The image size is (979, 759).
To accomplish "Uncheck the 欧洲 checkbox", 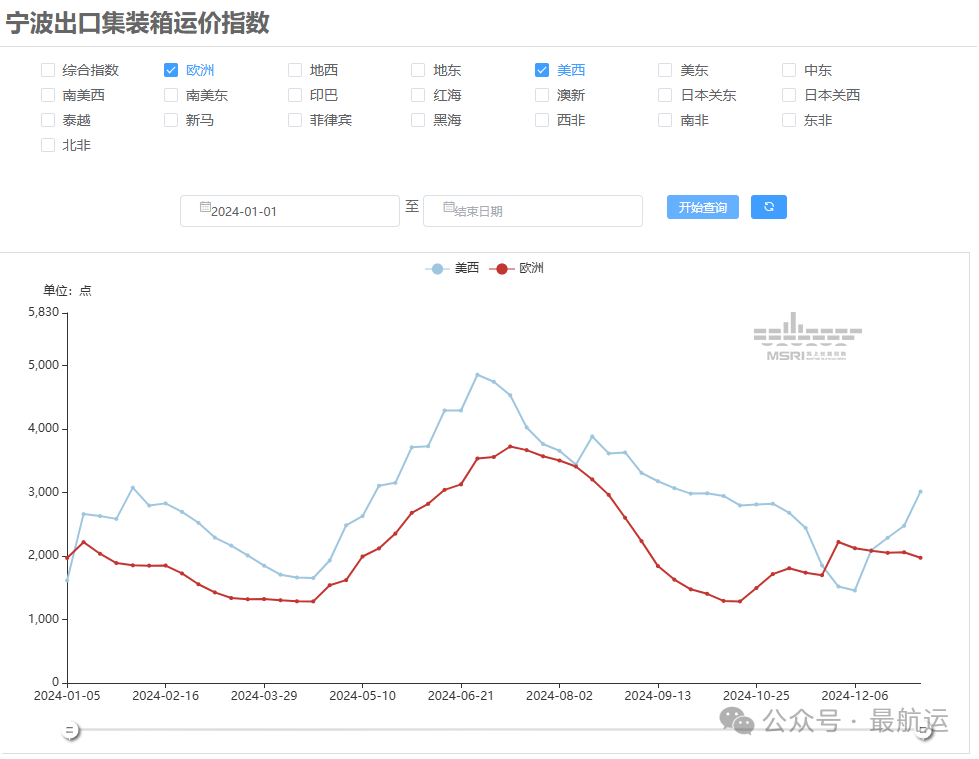I will coord(171,70).
